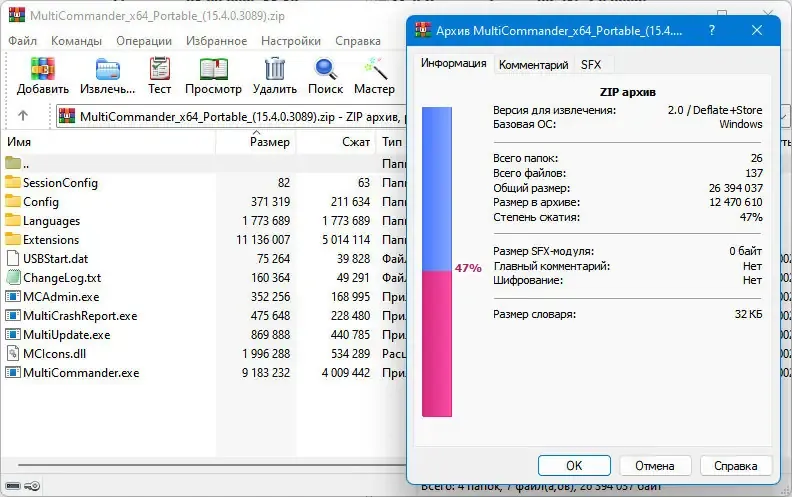
Task: Select the ChangeLog.txt file icon
Action: click(13, 277)
